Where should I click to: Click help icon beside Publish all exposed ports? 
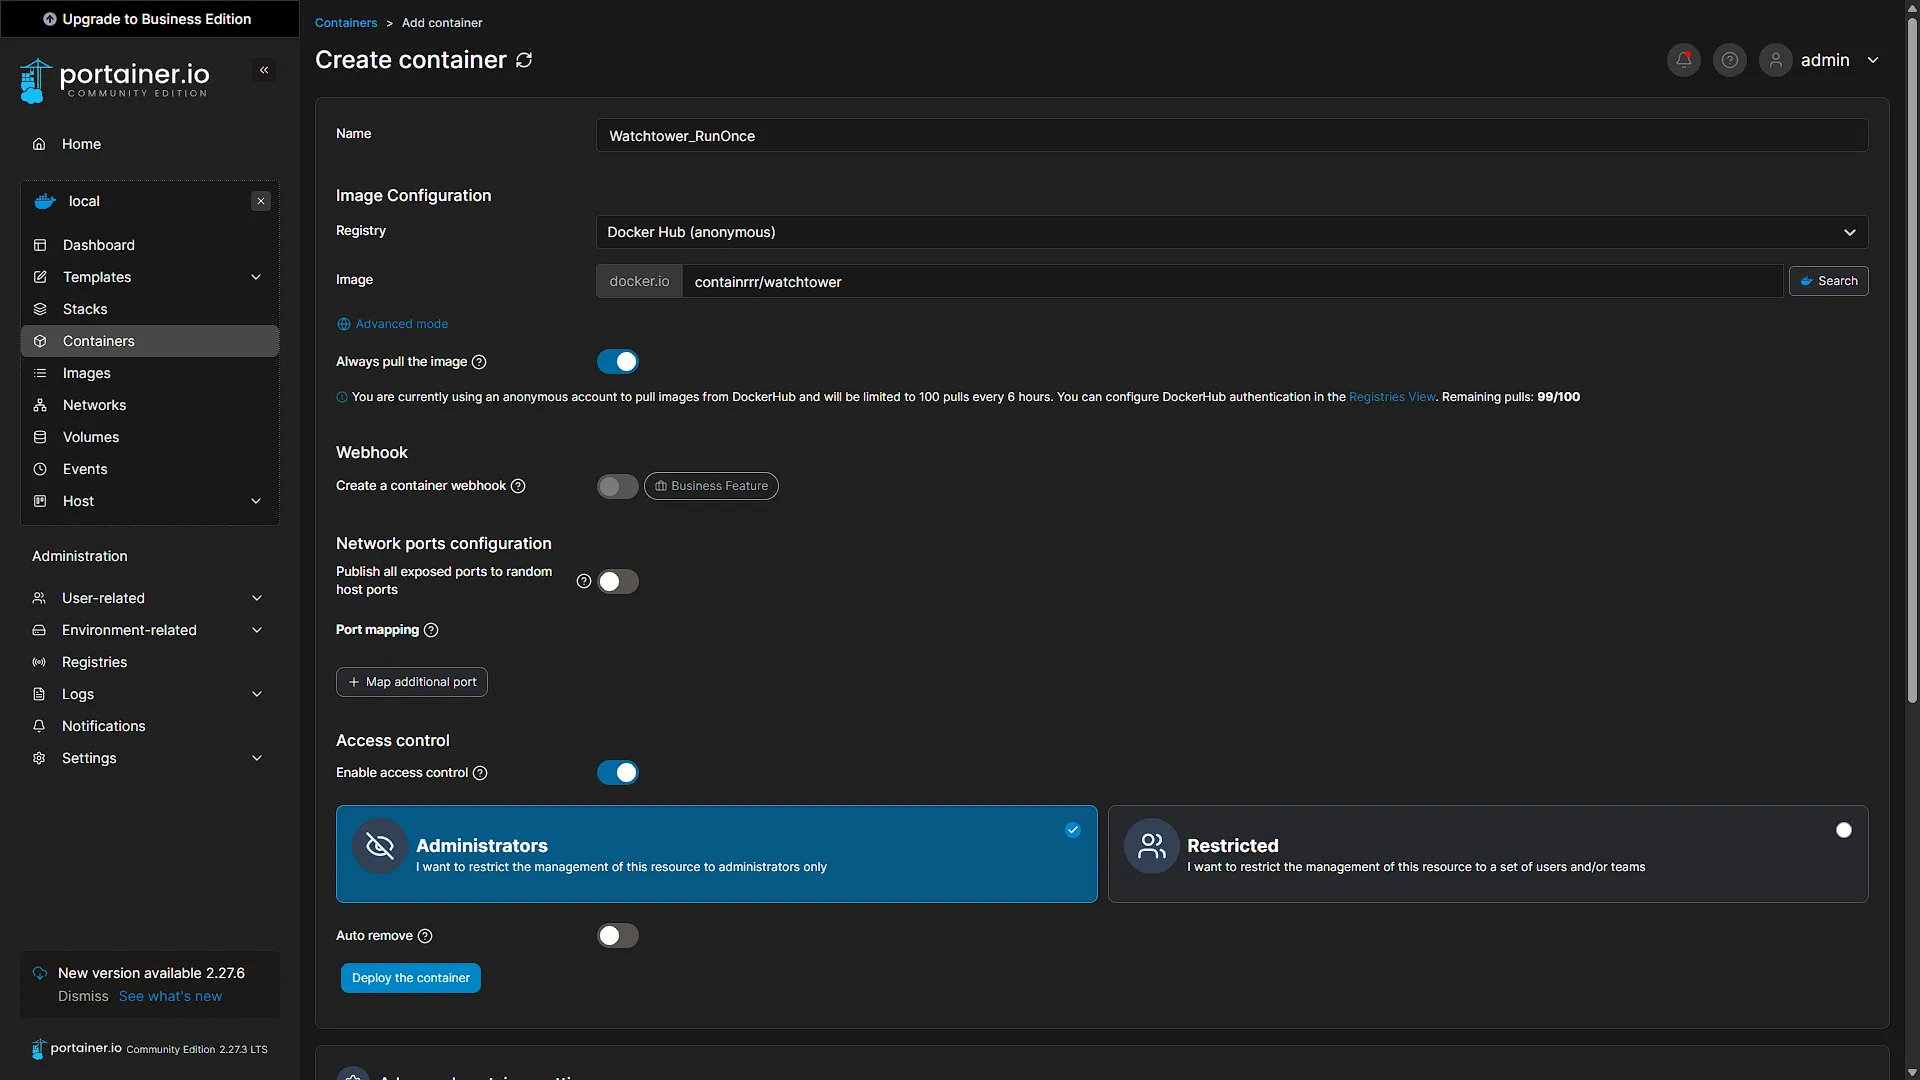pos(584,581)
